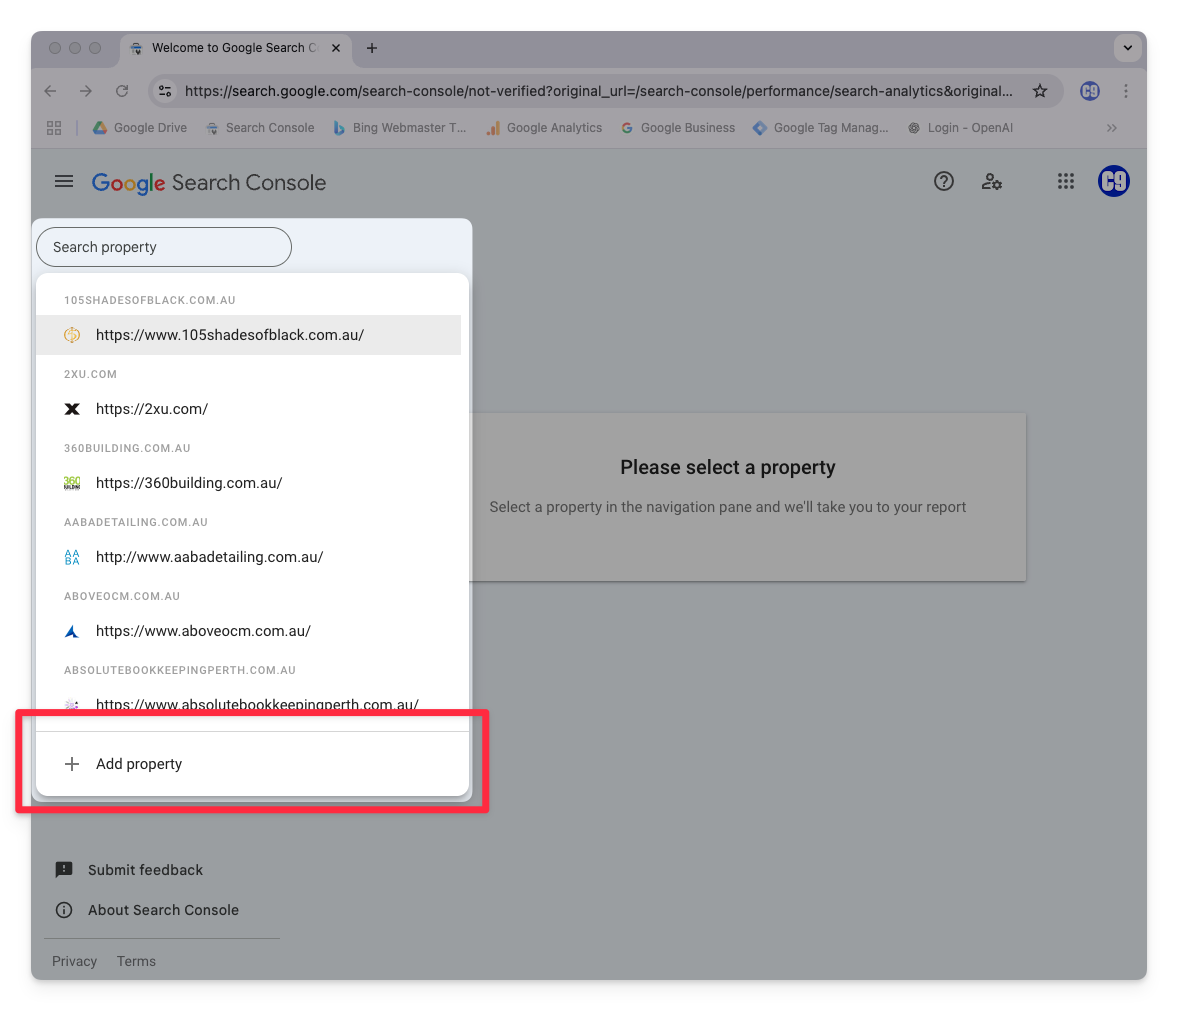Open the Google apps grid
This screenshot has width=1178, height=1011.
pyautogui.click(x=1066, y=182)
